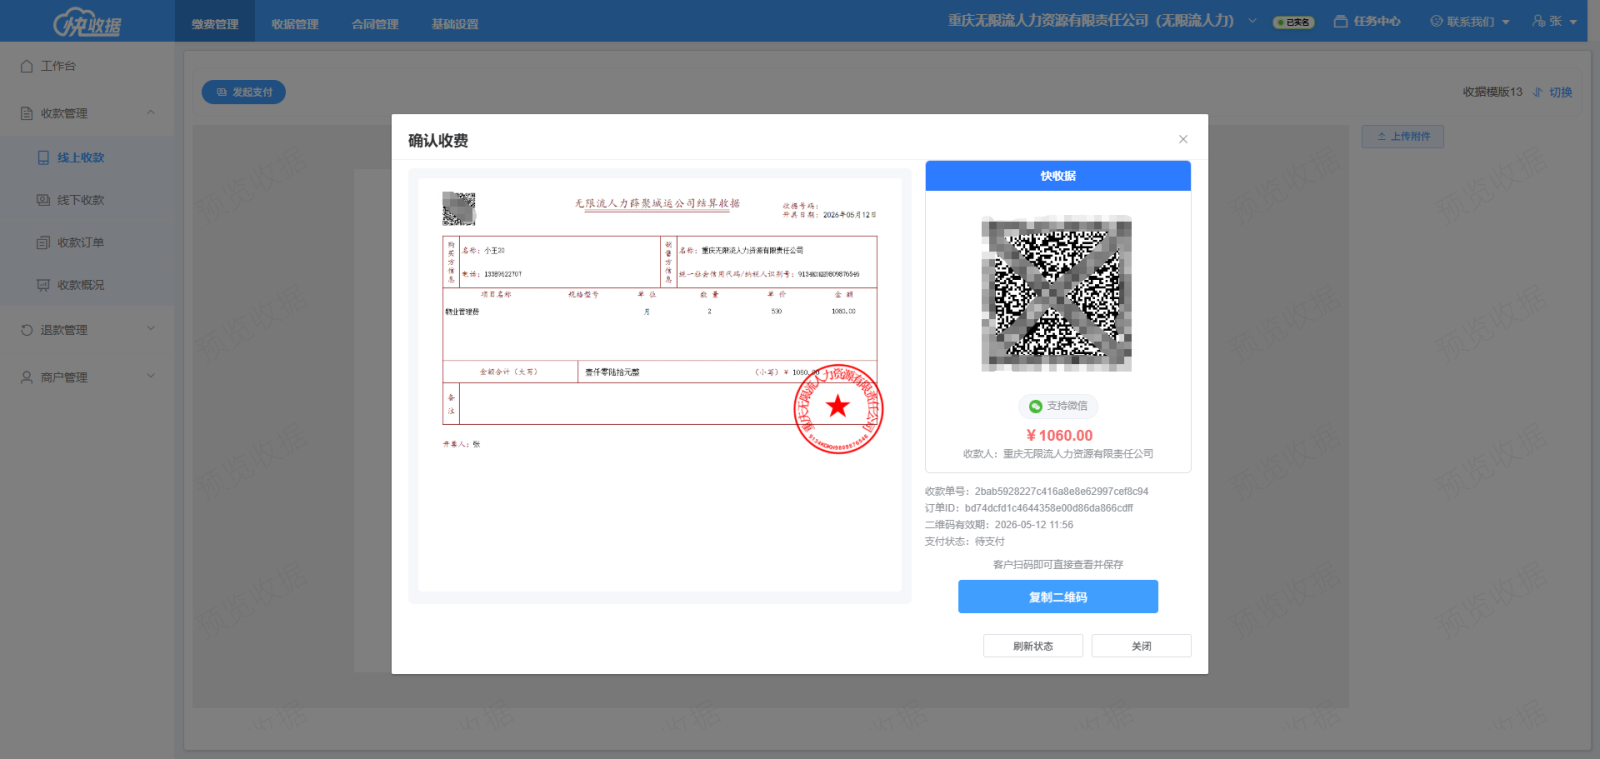1600x759 pixels.
Task: Select the 线下收款 sidebar icon
Action: click(43, 200)
